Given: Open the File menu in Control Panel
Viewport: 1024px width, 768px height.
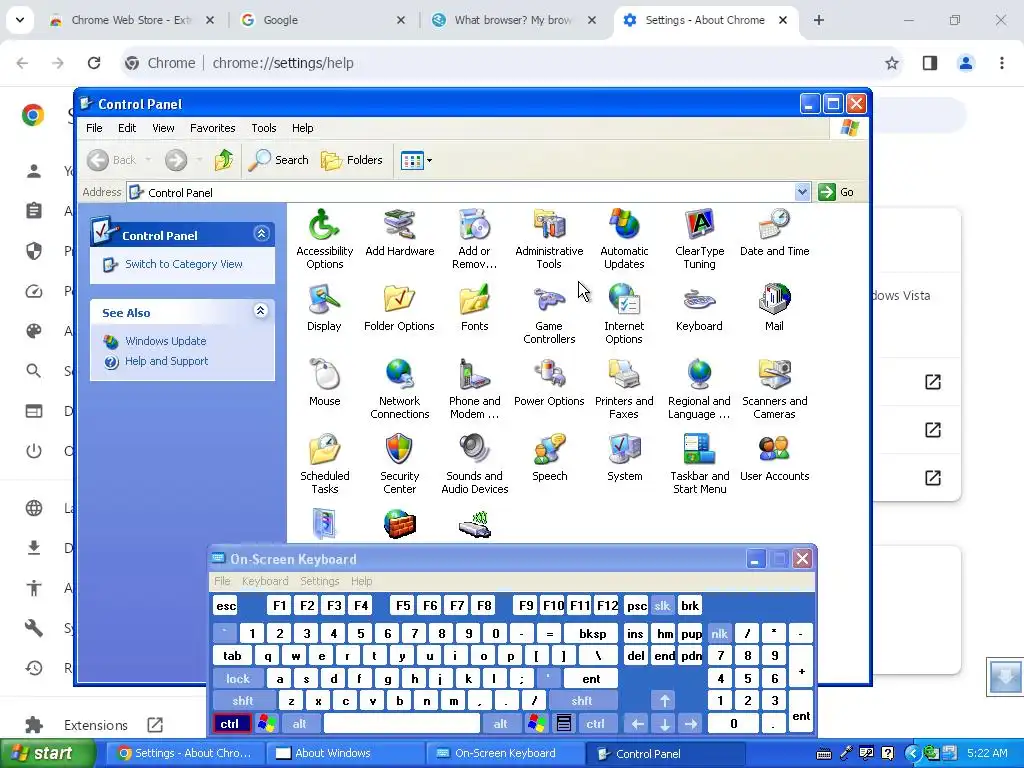Looking at the screenshot, I should pyautogui.click(x=94, y=128).
